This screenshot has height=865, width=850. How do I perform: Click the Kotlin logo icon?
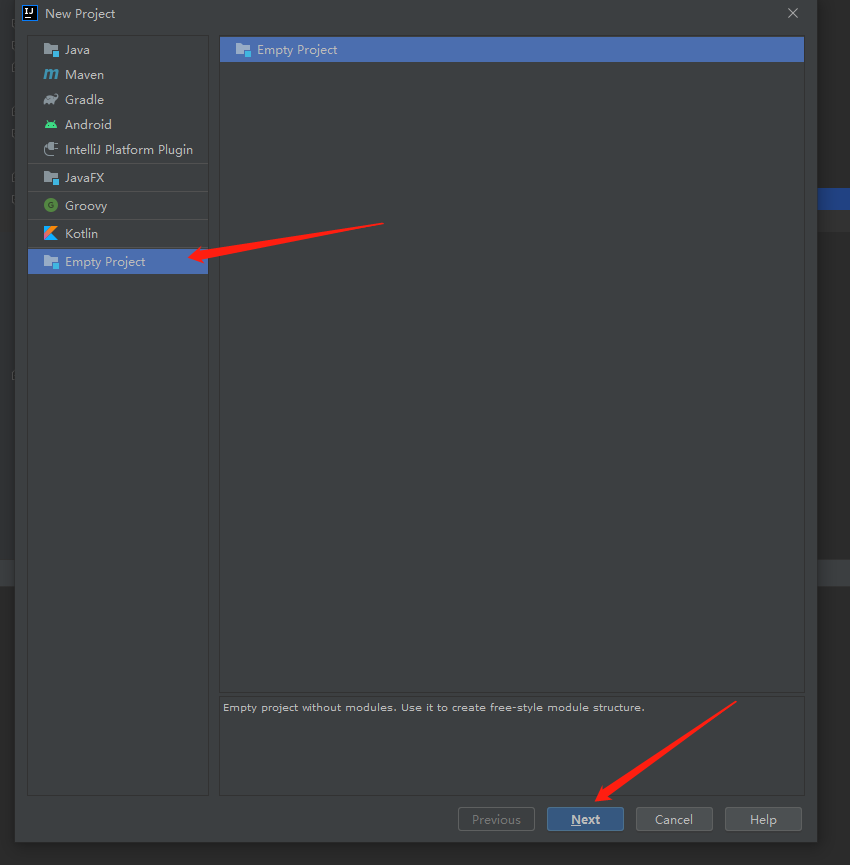click(x=51, y=233)
